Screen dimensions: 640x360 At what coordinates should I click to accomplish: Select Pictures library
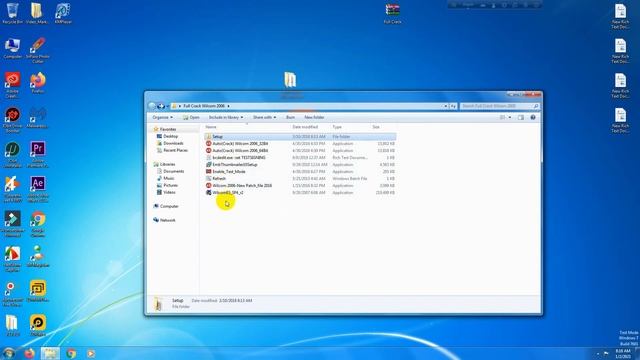(170, 185)
